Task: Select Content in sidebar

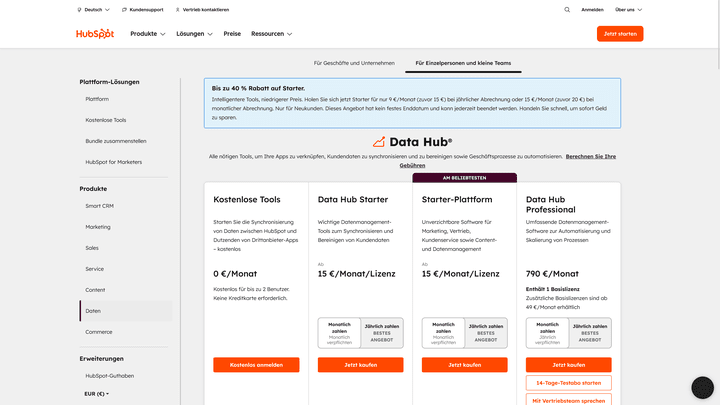Action: (x=95, y=290)
